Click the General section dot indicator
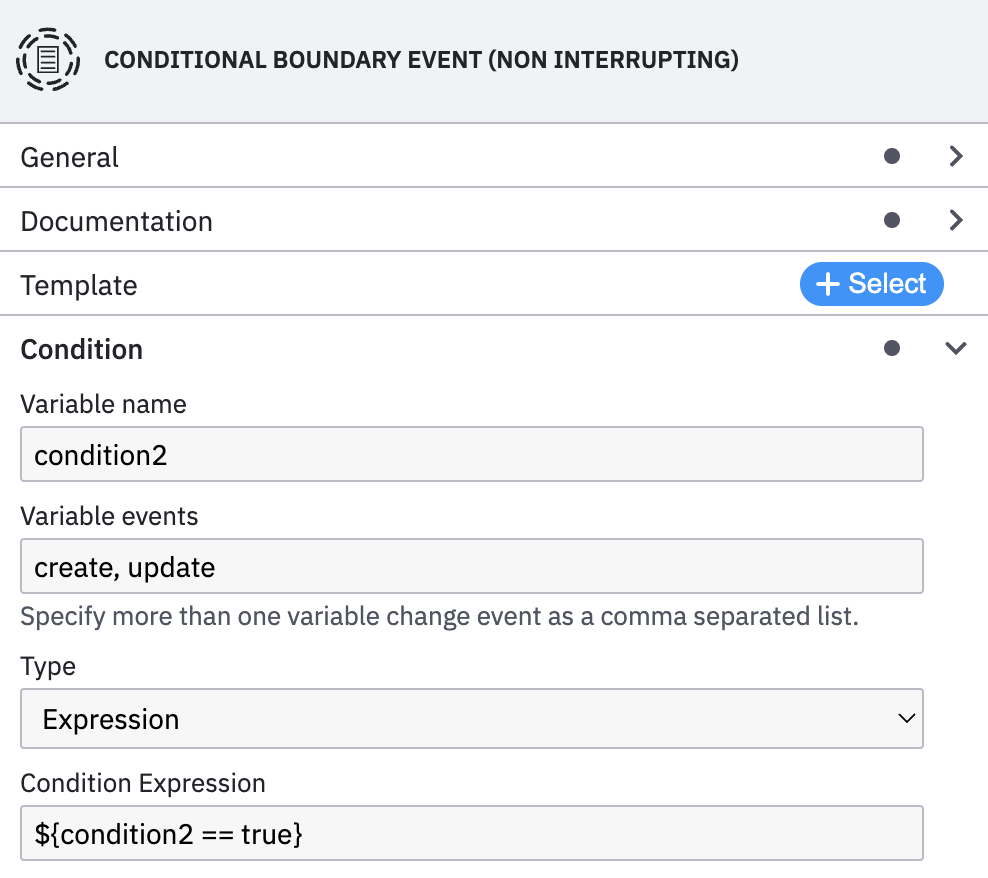The height and width of the screenshot is (878, 988). 892,157
